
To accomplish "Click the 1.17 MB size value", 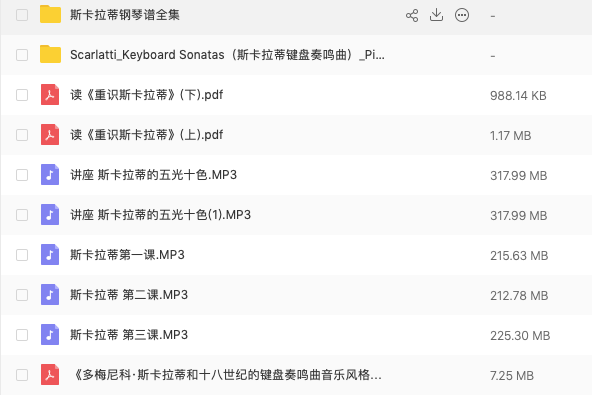I will (510, 136).
